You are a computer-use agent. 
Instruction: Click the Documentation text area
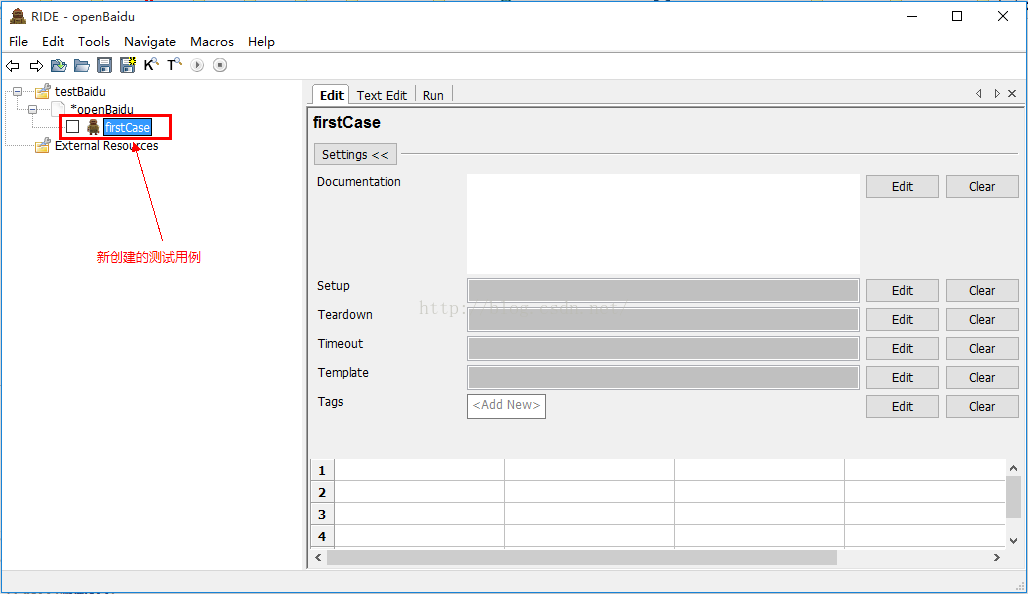click(663, 224)
